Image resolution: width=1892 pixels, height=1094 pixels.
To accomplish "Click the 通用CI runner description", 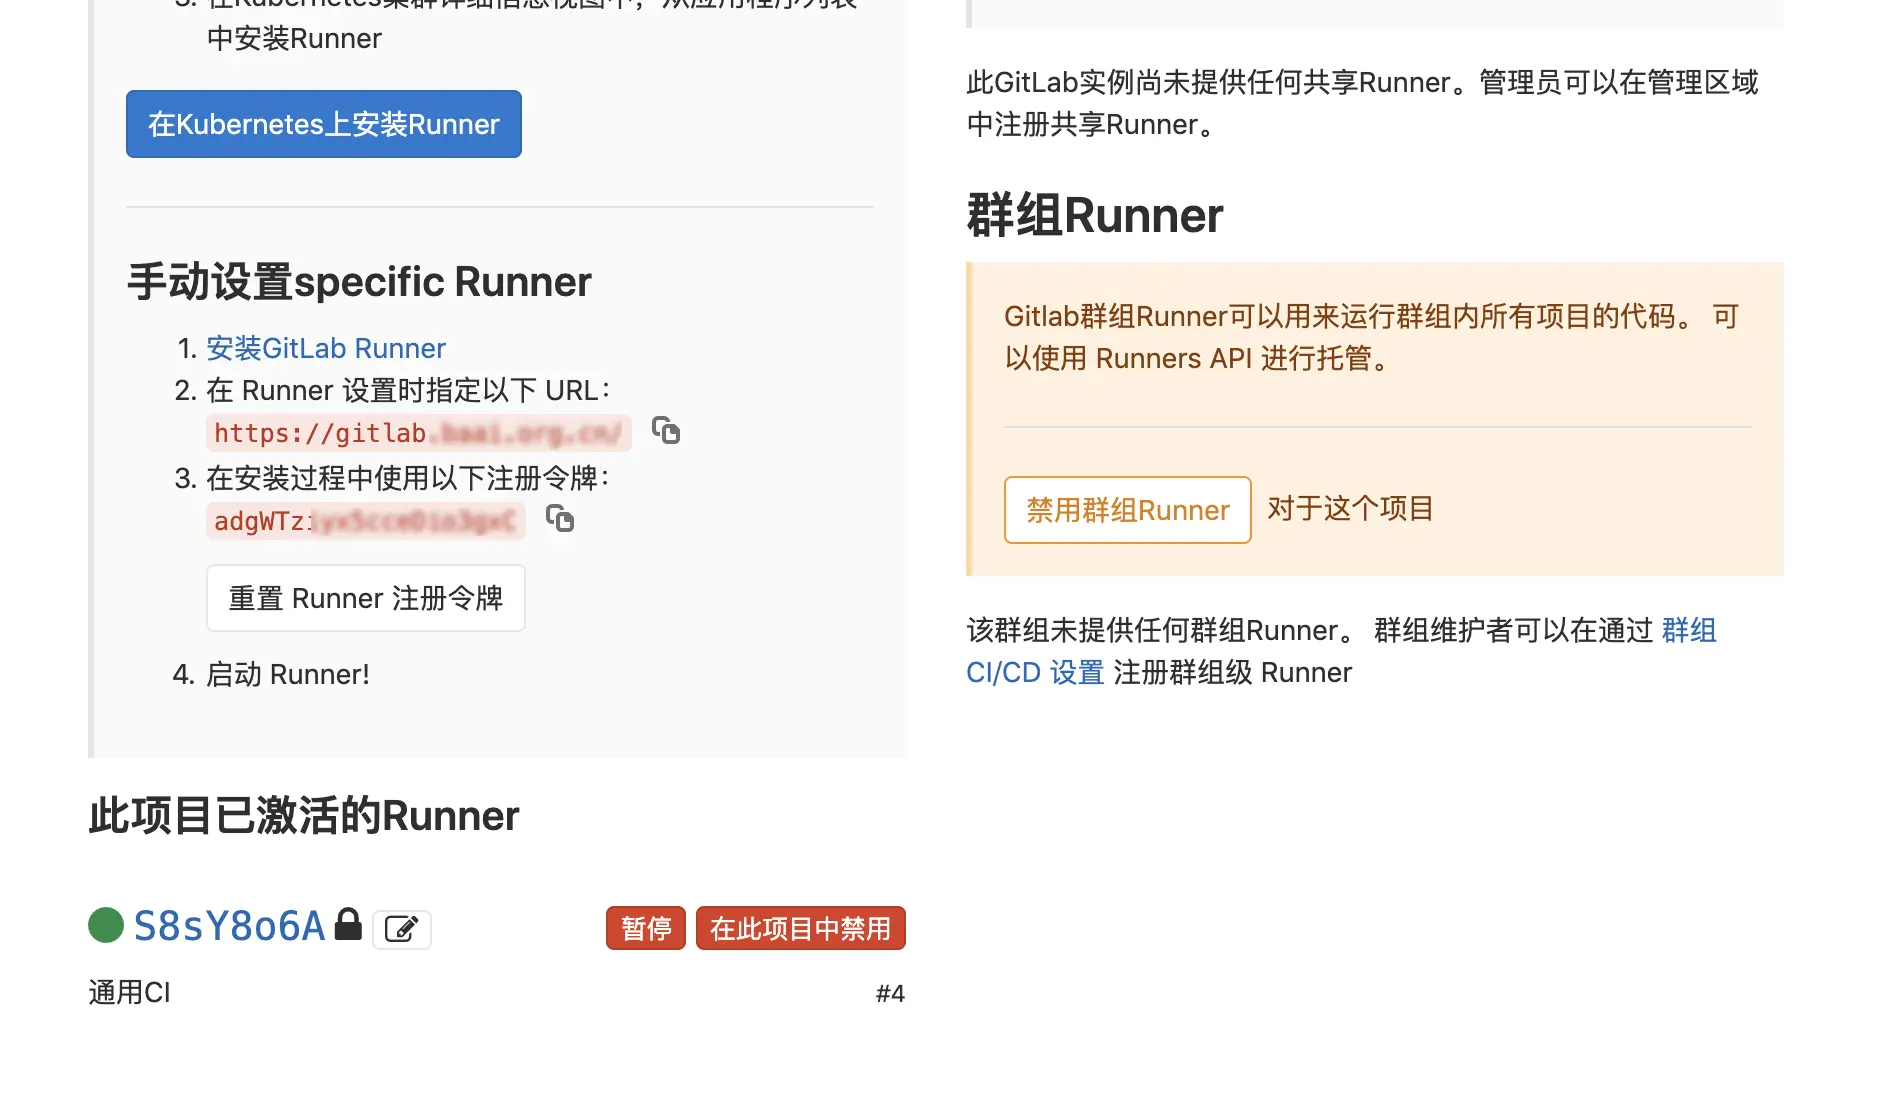I will pyautogui.click(x=129, y=992).
